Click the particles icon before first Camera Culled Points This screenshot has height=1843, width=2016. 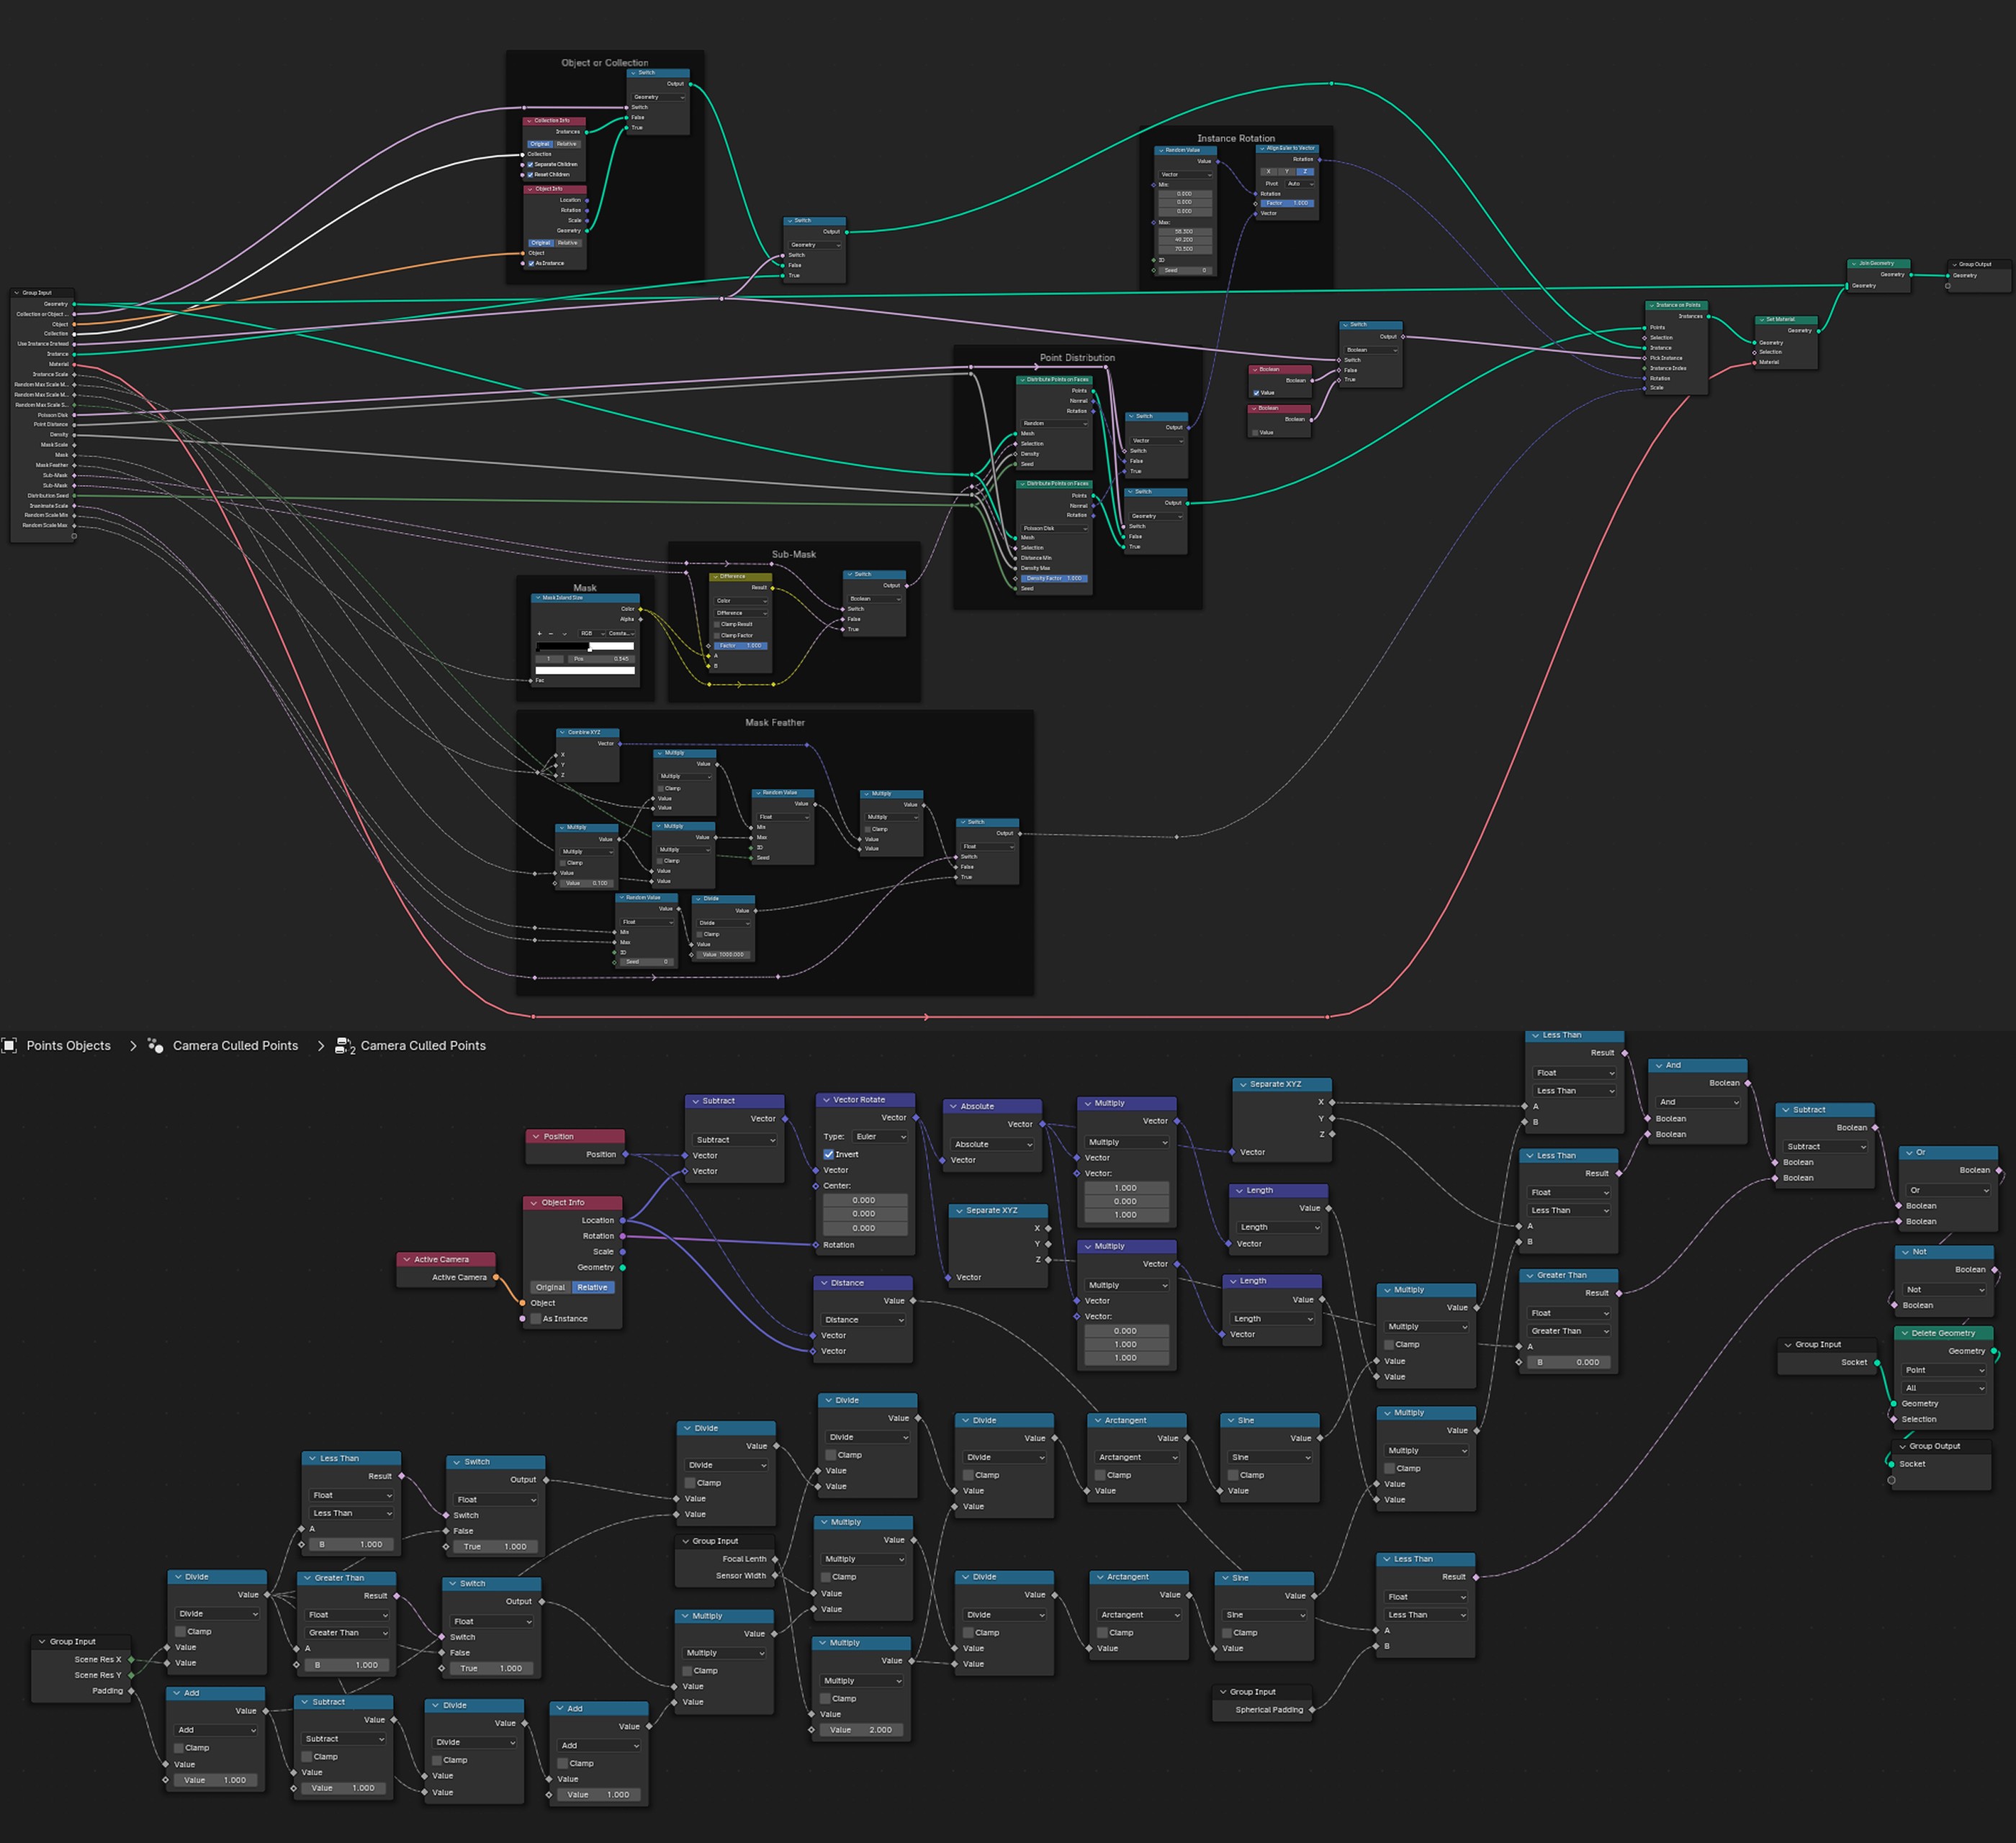pos(155,1045)
